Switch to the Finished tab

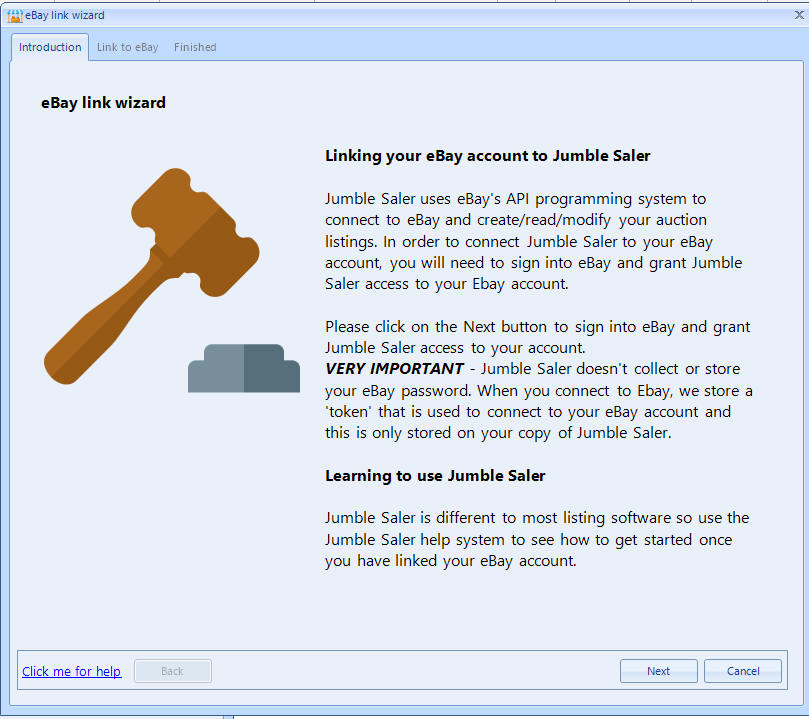[x=195, y=47]
